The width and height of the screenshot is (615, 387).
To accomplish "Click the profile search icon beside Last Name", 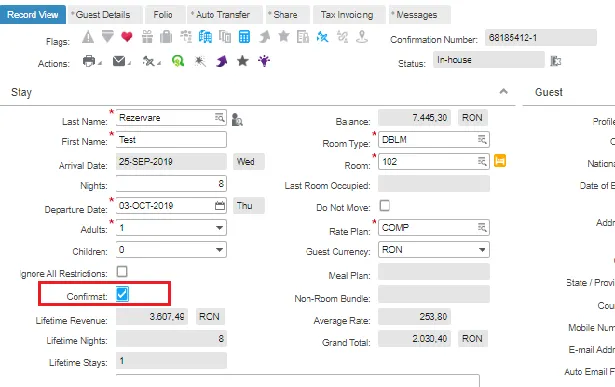I will pyautogui.click(x=237, y=119).
